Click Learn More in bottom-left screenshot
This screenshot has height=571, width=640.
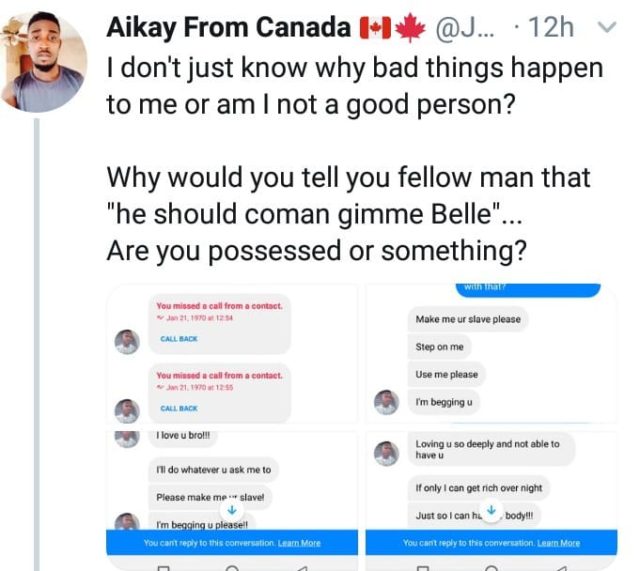(299, 542)
